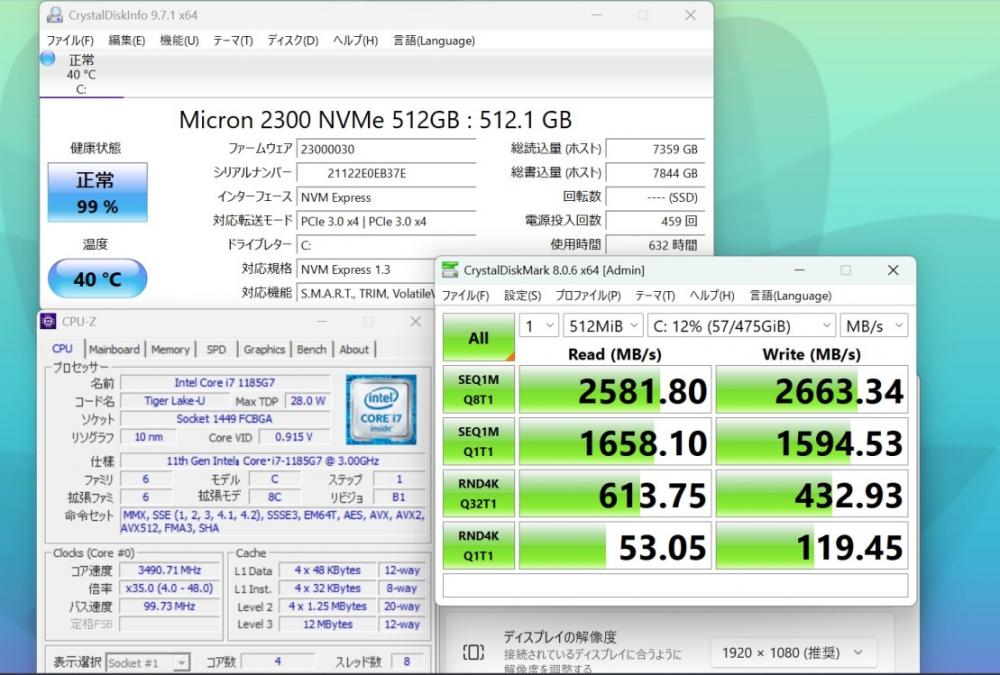This screenshot has height=675, width=1000.
Task: Click the core speed value 3490.71 MHz
Action: coord(169,570)
